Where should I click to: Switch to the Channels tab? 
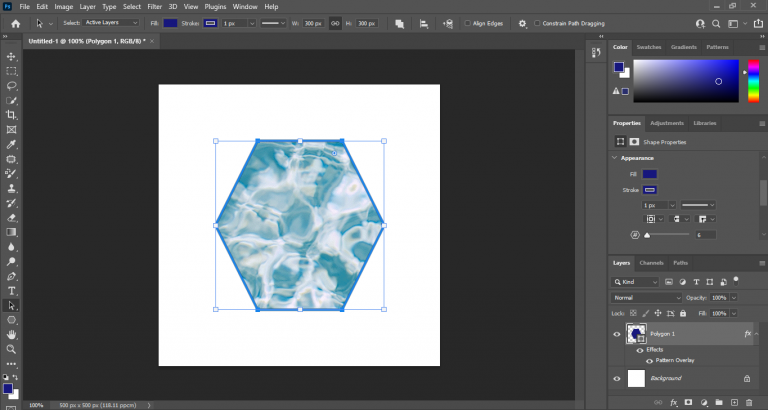651,263
